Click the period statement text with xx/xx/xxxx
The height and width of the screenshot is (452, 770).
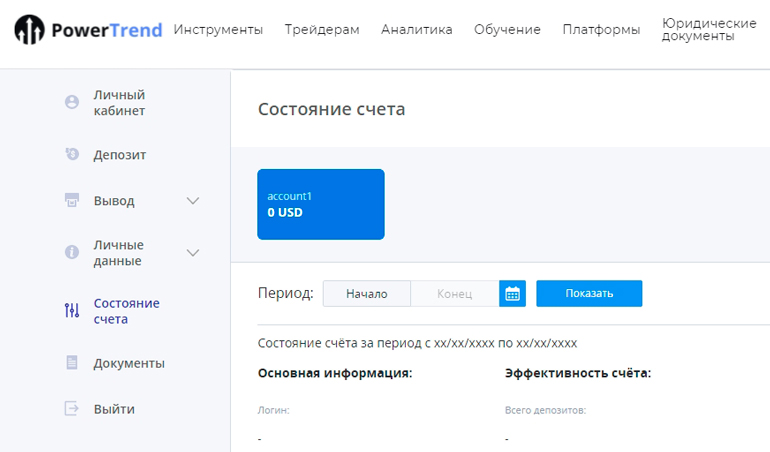[417, 343]
